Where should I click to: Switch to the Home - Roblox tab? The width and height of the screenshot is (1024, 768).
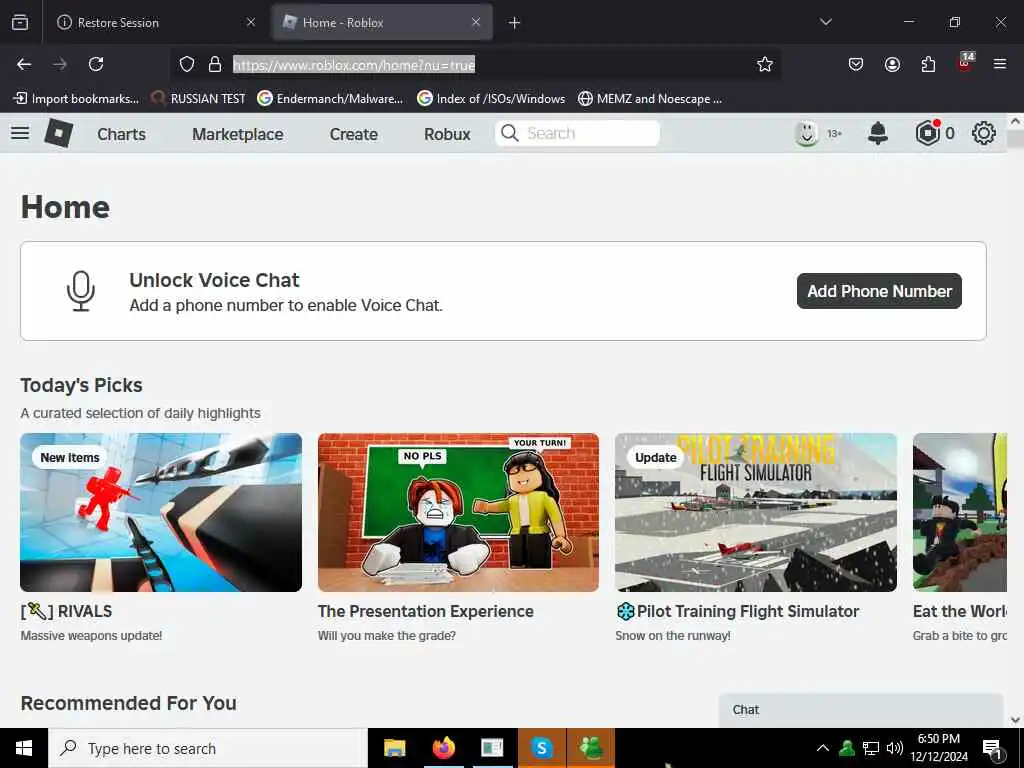coord(382,22)
